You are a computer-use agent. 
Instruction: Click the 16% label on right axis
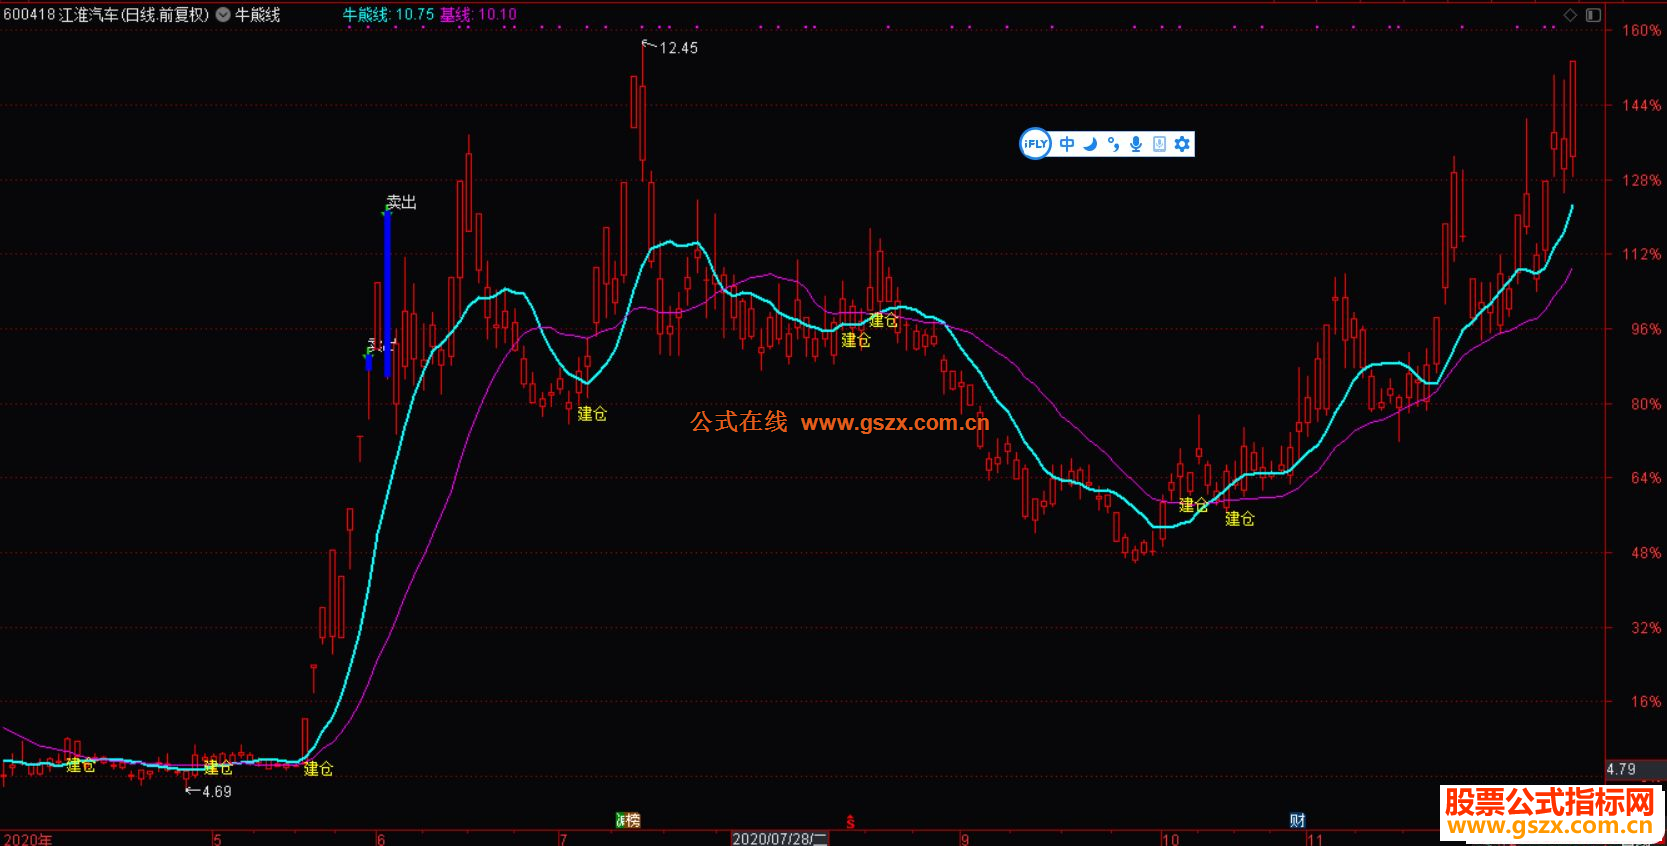pyautogui.click(x=1646, y=702)
